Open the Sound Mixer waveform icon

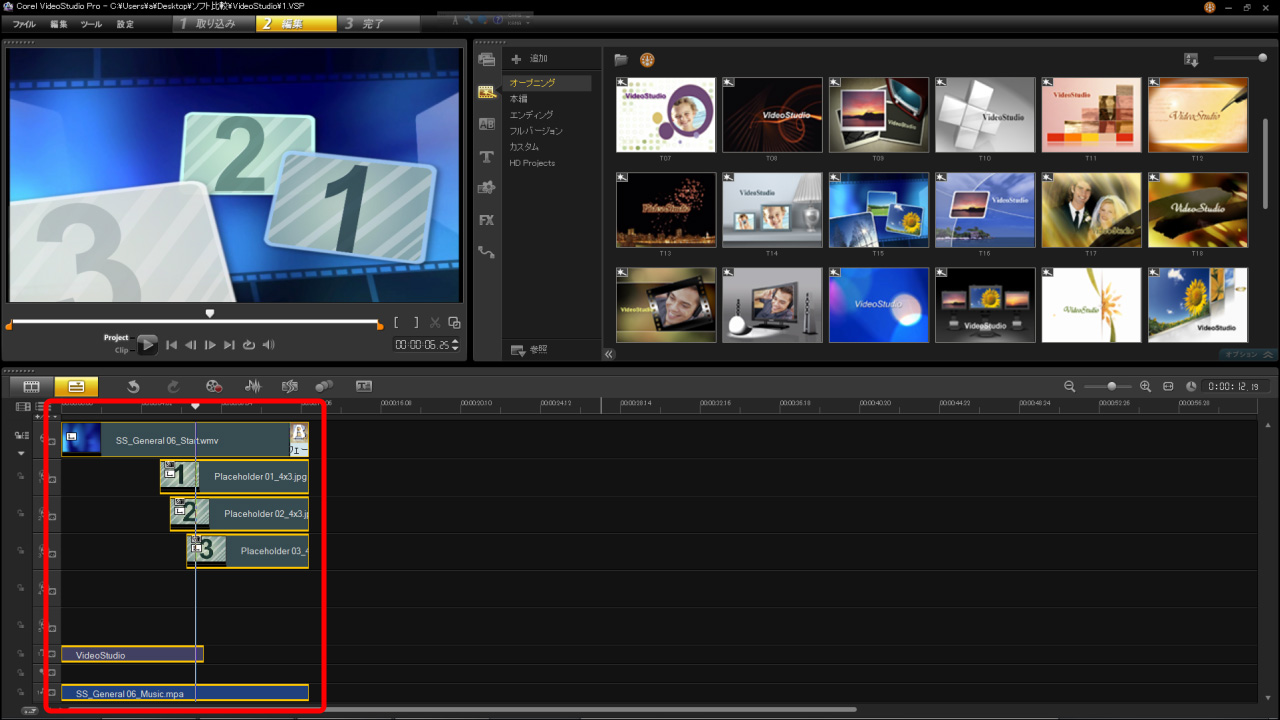click(x=253, y=386)
